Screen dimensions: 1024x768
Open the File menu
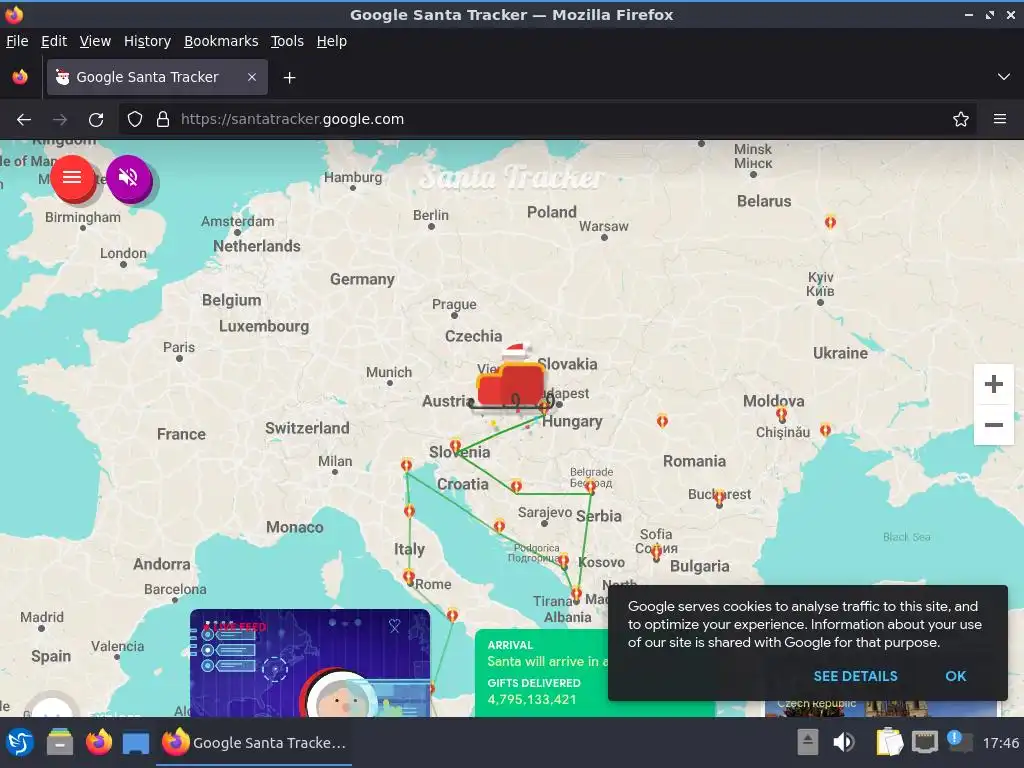tap(17, 41)
